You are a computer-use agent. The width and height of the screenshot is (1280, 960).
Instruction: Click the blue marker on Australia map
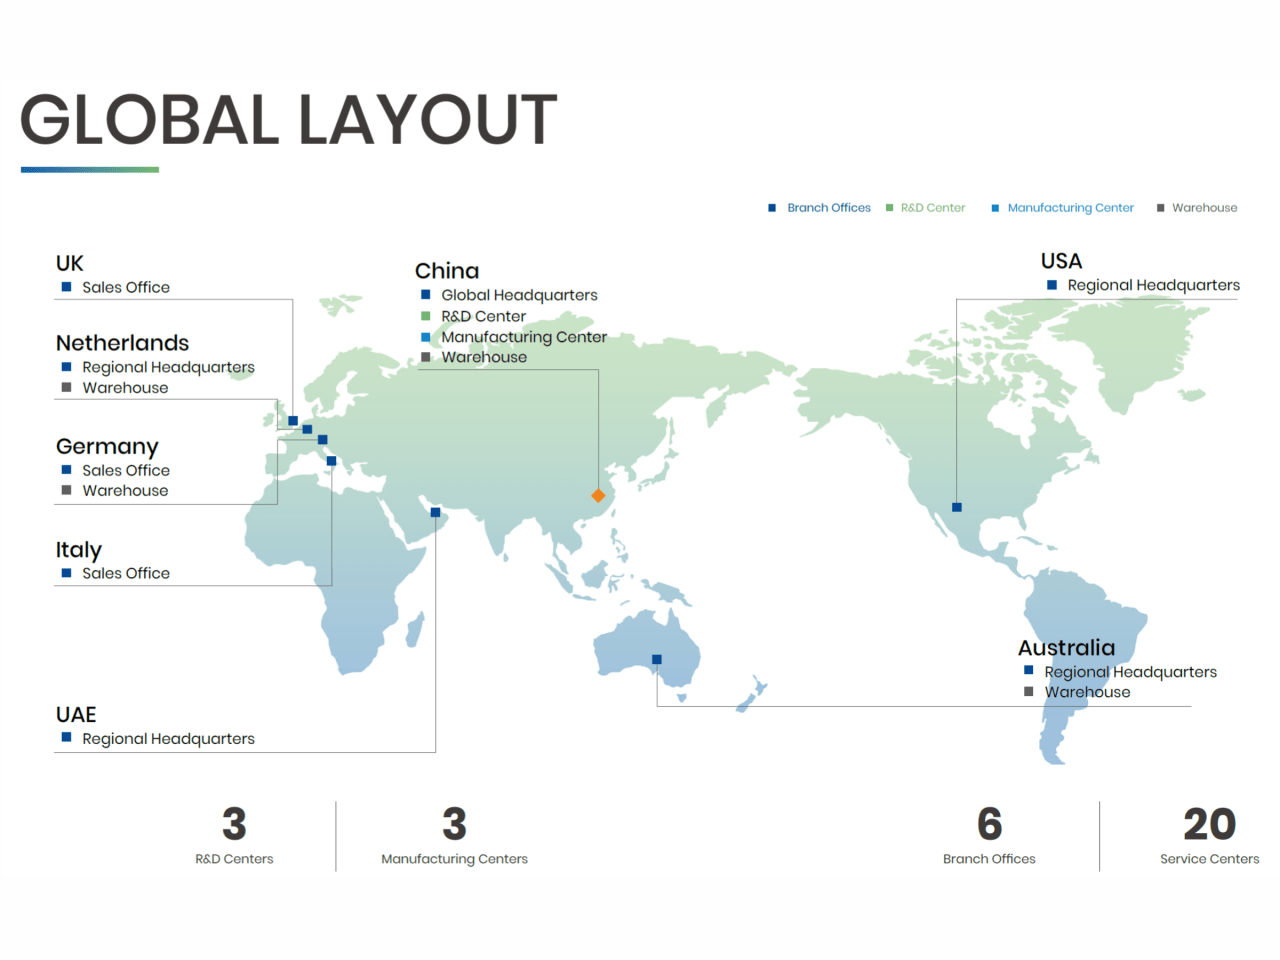click(657, 659)
